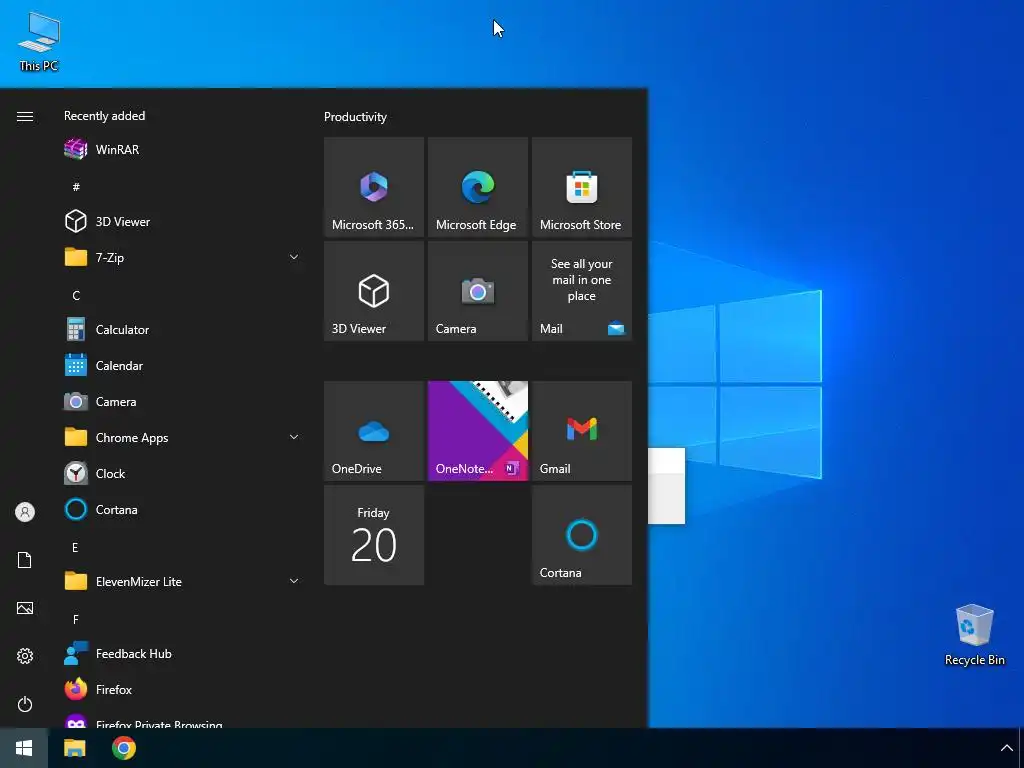Open the Friday 20 calendar tile
1024x768 pixels.
coord(374,535)
